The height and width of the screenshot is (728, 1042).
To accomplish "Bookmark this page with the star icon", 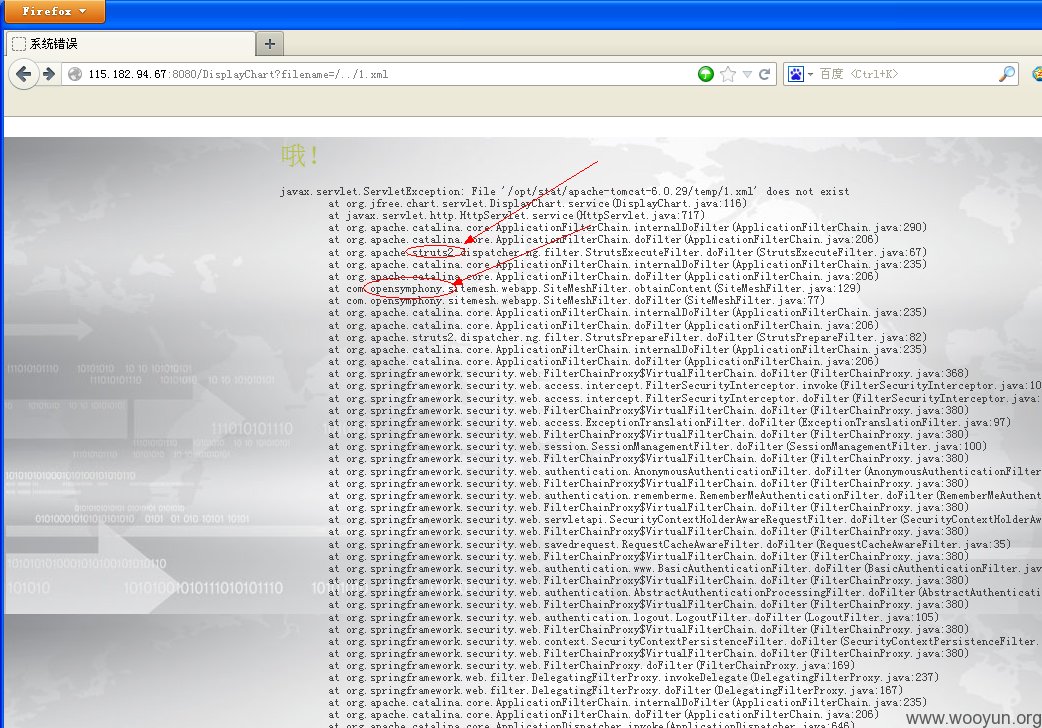I will (x=728, y=74).
